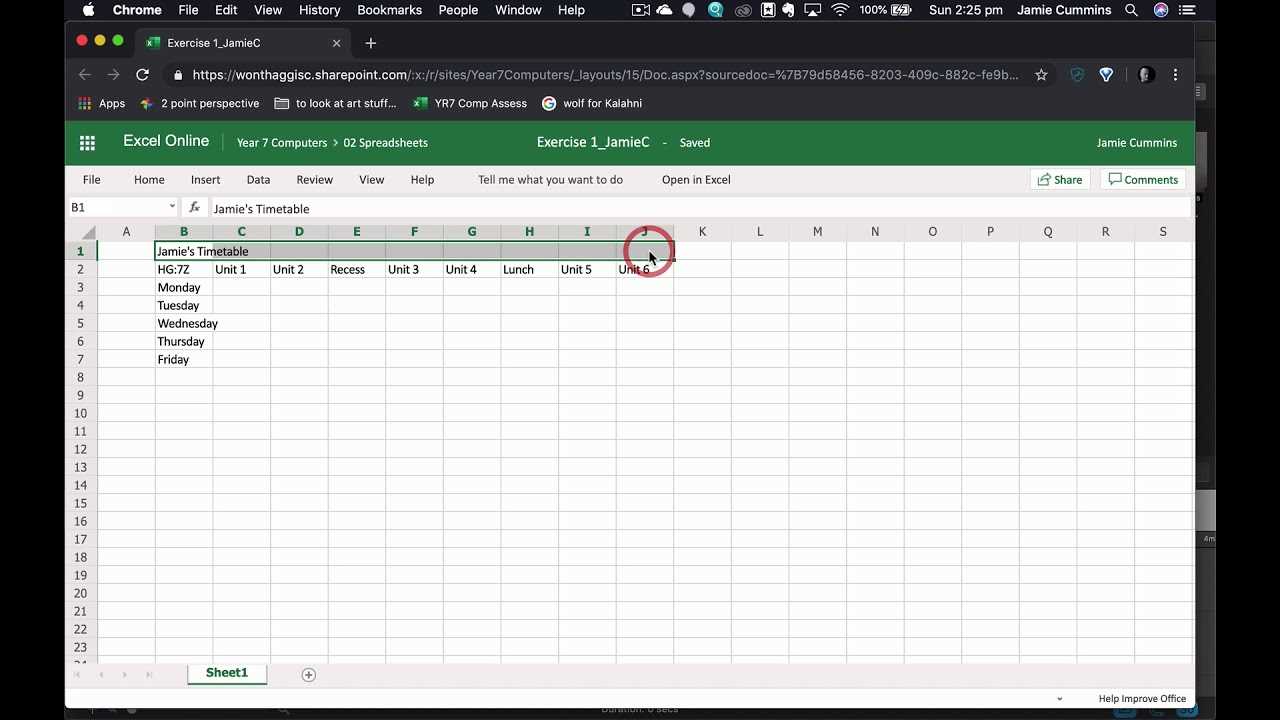Open wolf for Kalahni bookmark

[x=592, y=103]
